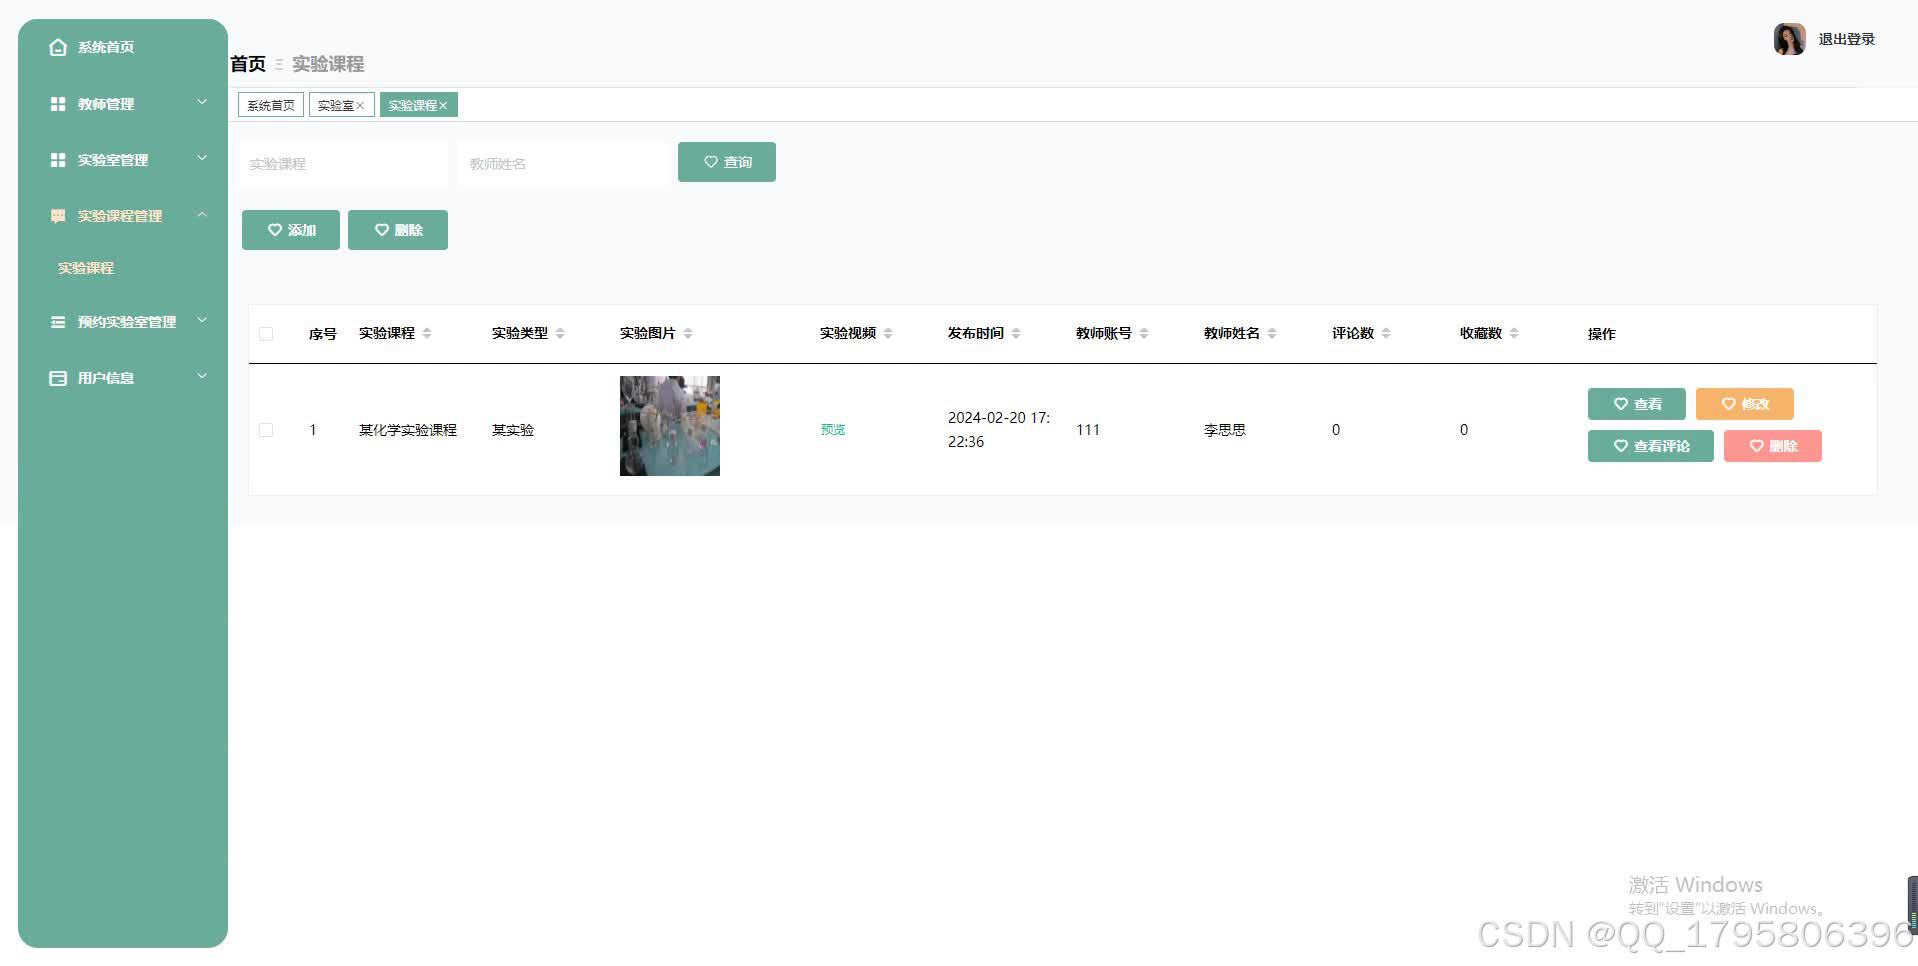
Task: Open the 预览 video link
Action: [833, 430]
